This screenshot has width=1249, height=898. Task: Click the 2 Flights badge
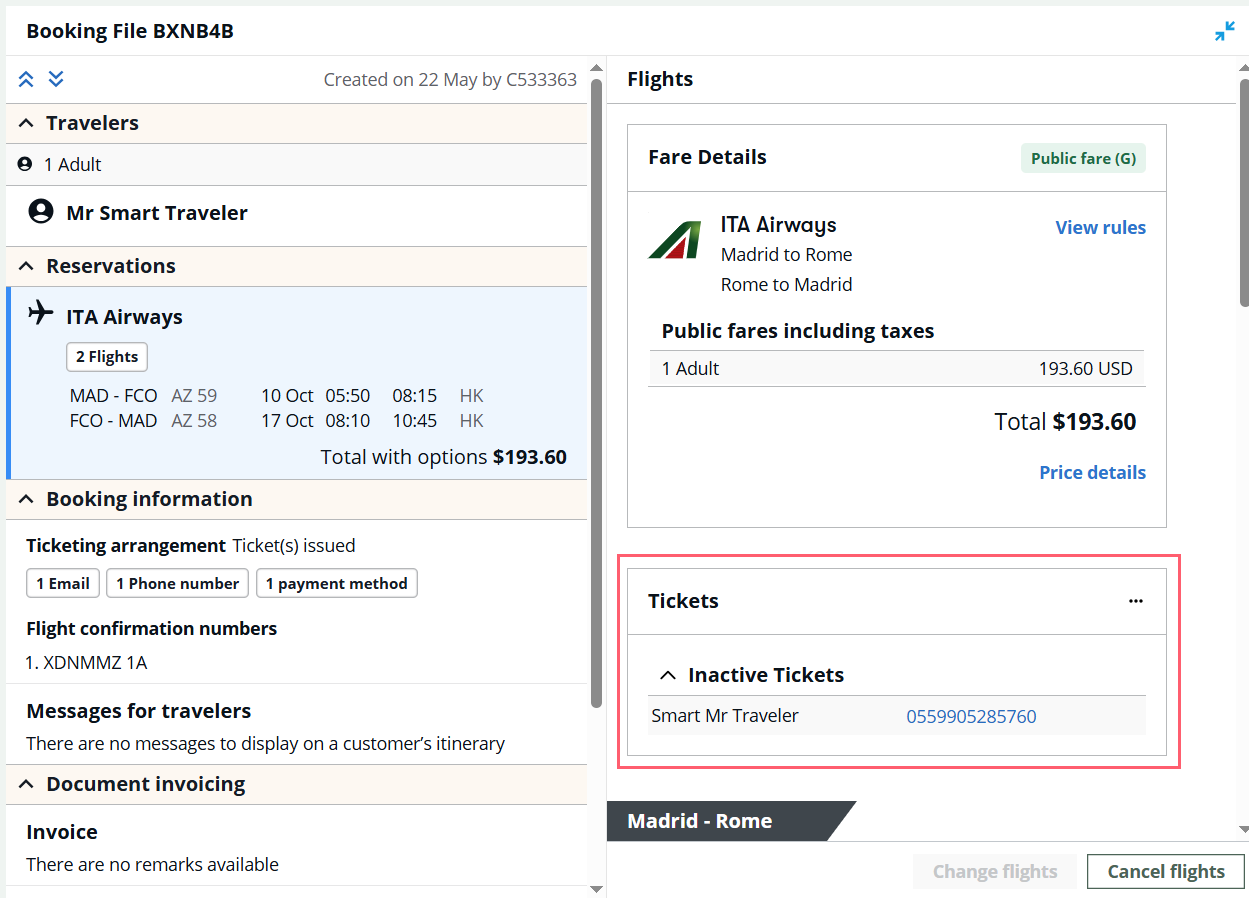107,357
